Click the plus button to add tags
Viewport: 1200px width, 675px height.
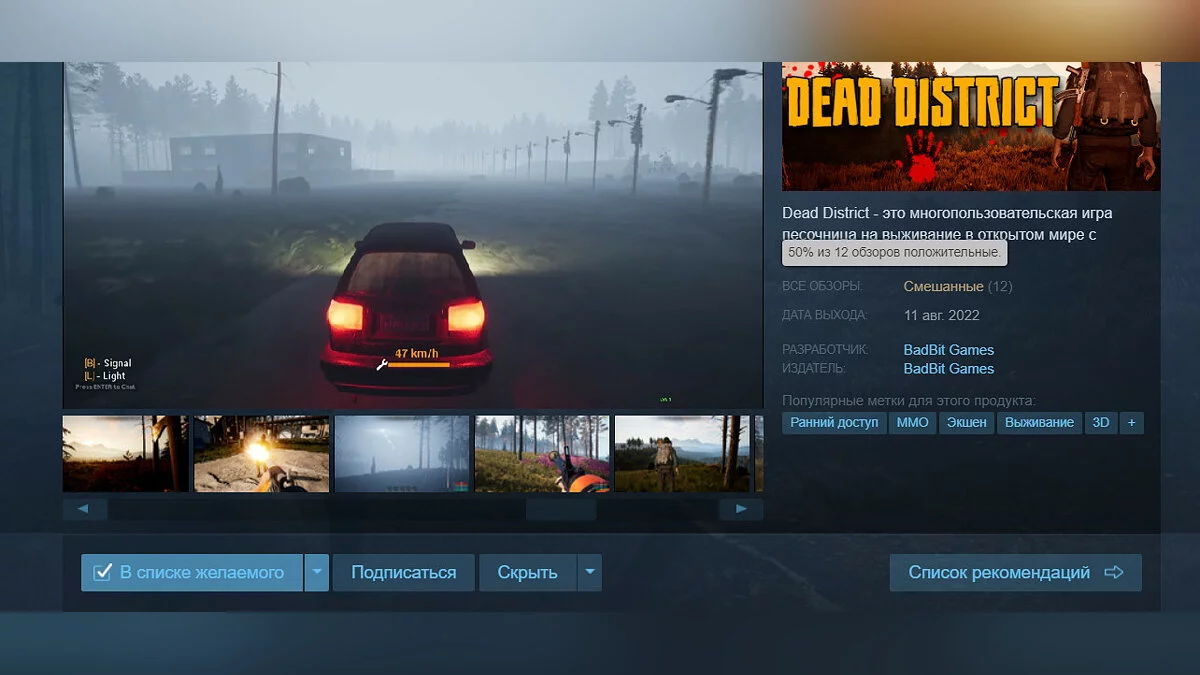(x=1132, y=423)
